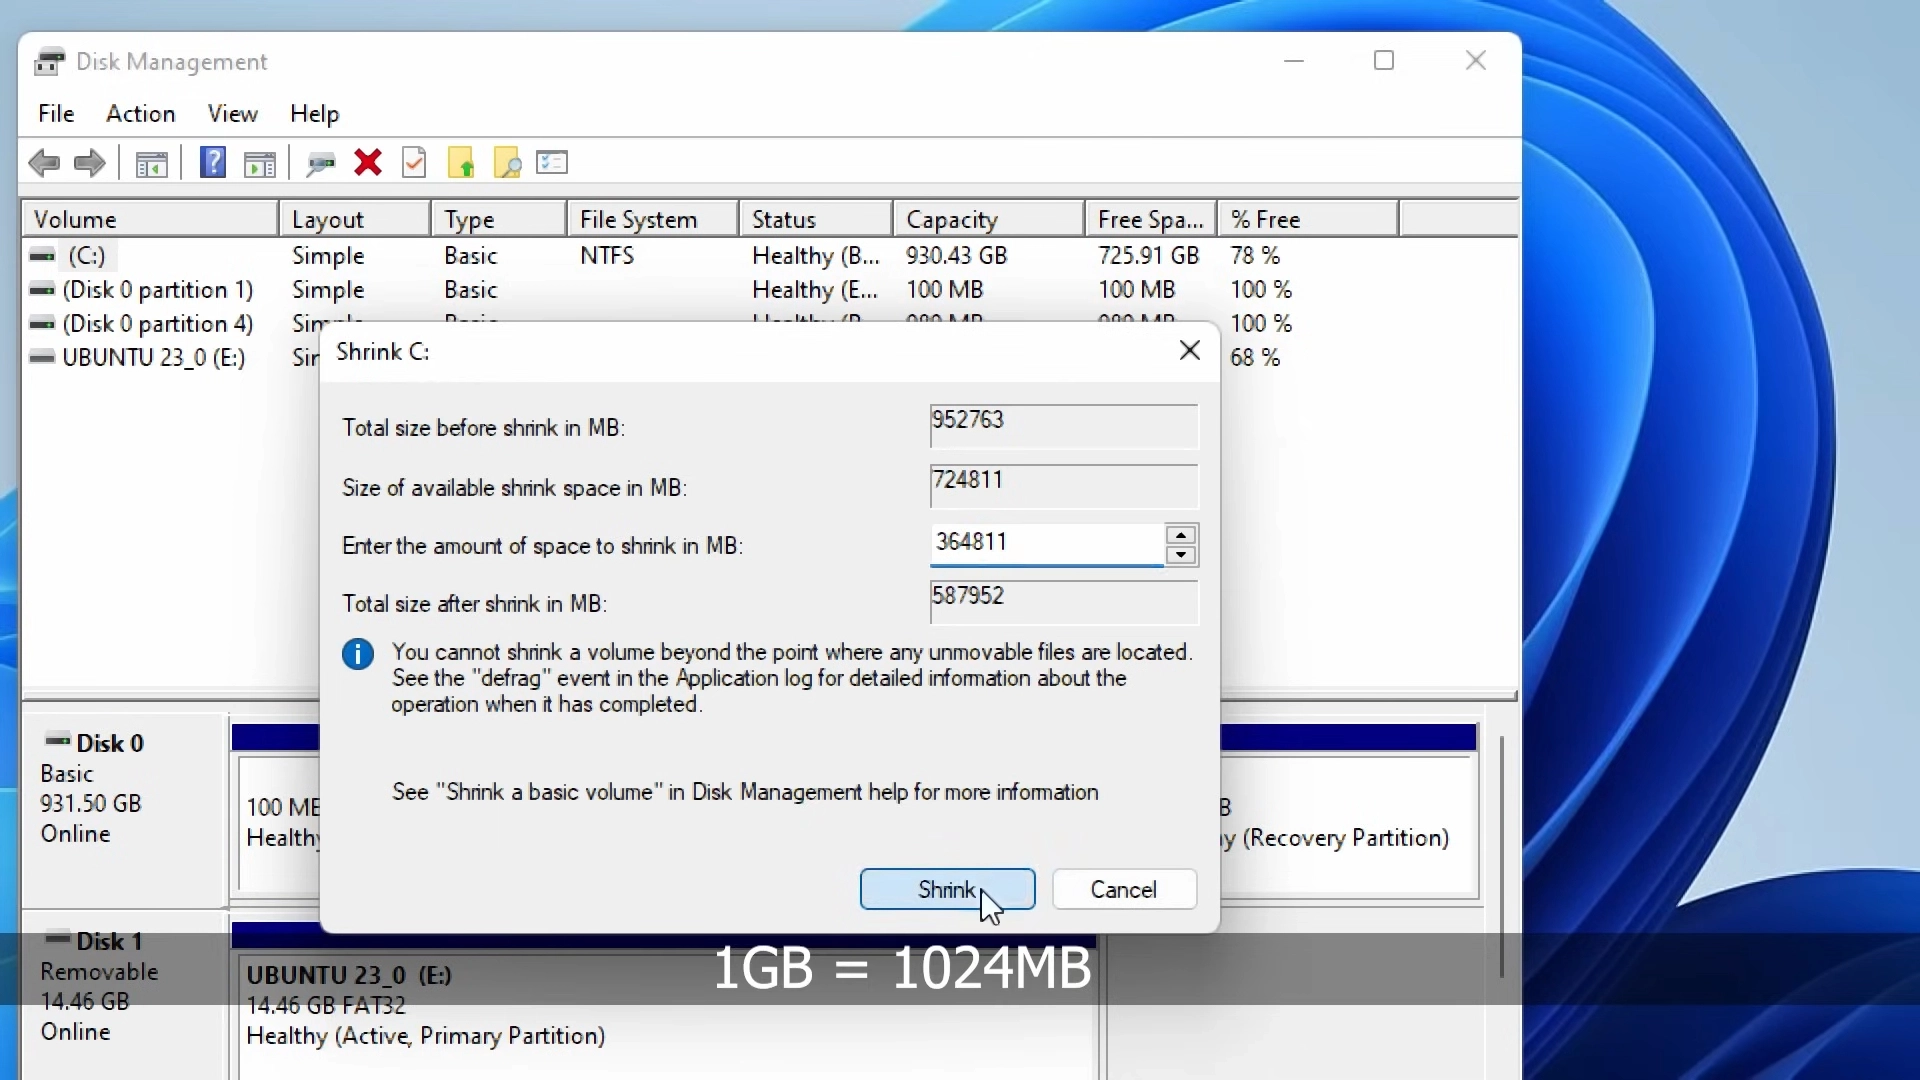Click the 725.91 GB free space cell
The image size is (1920, 1080).
pos(1149,256)
